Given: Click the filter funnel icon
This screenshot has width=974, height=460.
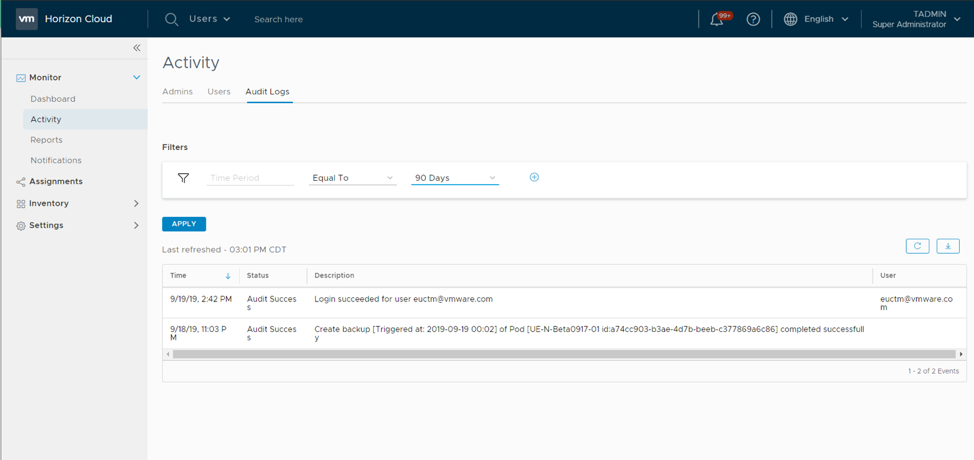Looking at the screenshot, I should [183, 178].
